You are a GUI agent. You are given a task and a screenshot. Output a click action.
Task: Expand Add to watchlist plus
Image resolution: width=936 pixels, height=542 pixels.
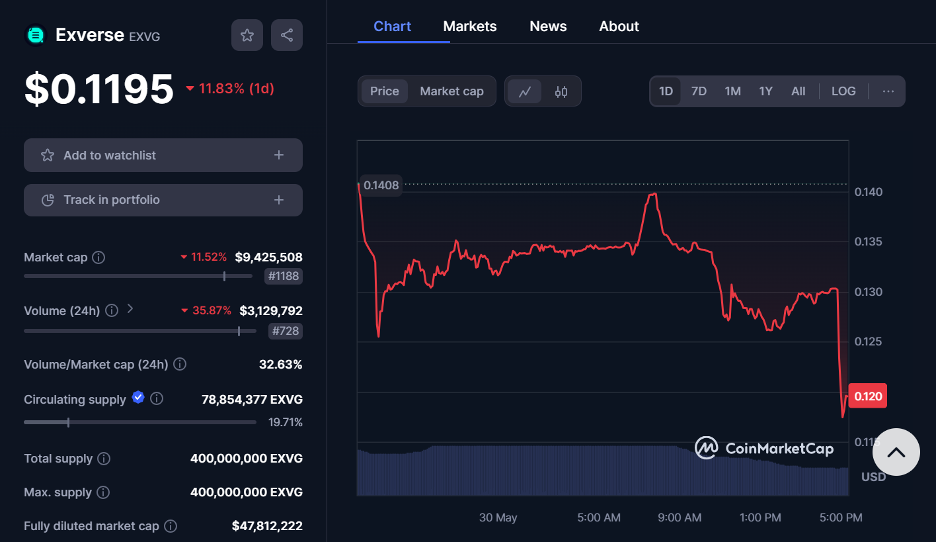point(279,155)
